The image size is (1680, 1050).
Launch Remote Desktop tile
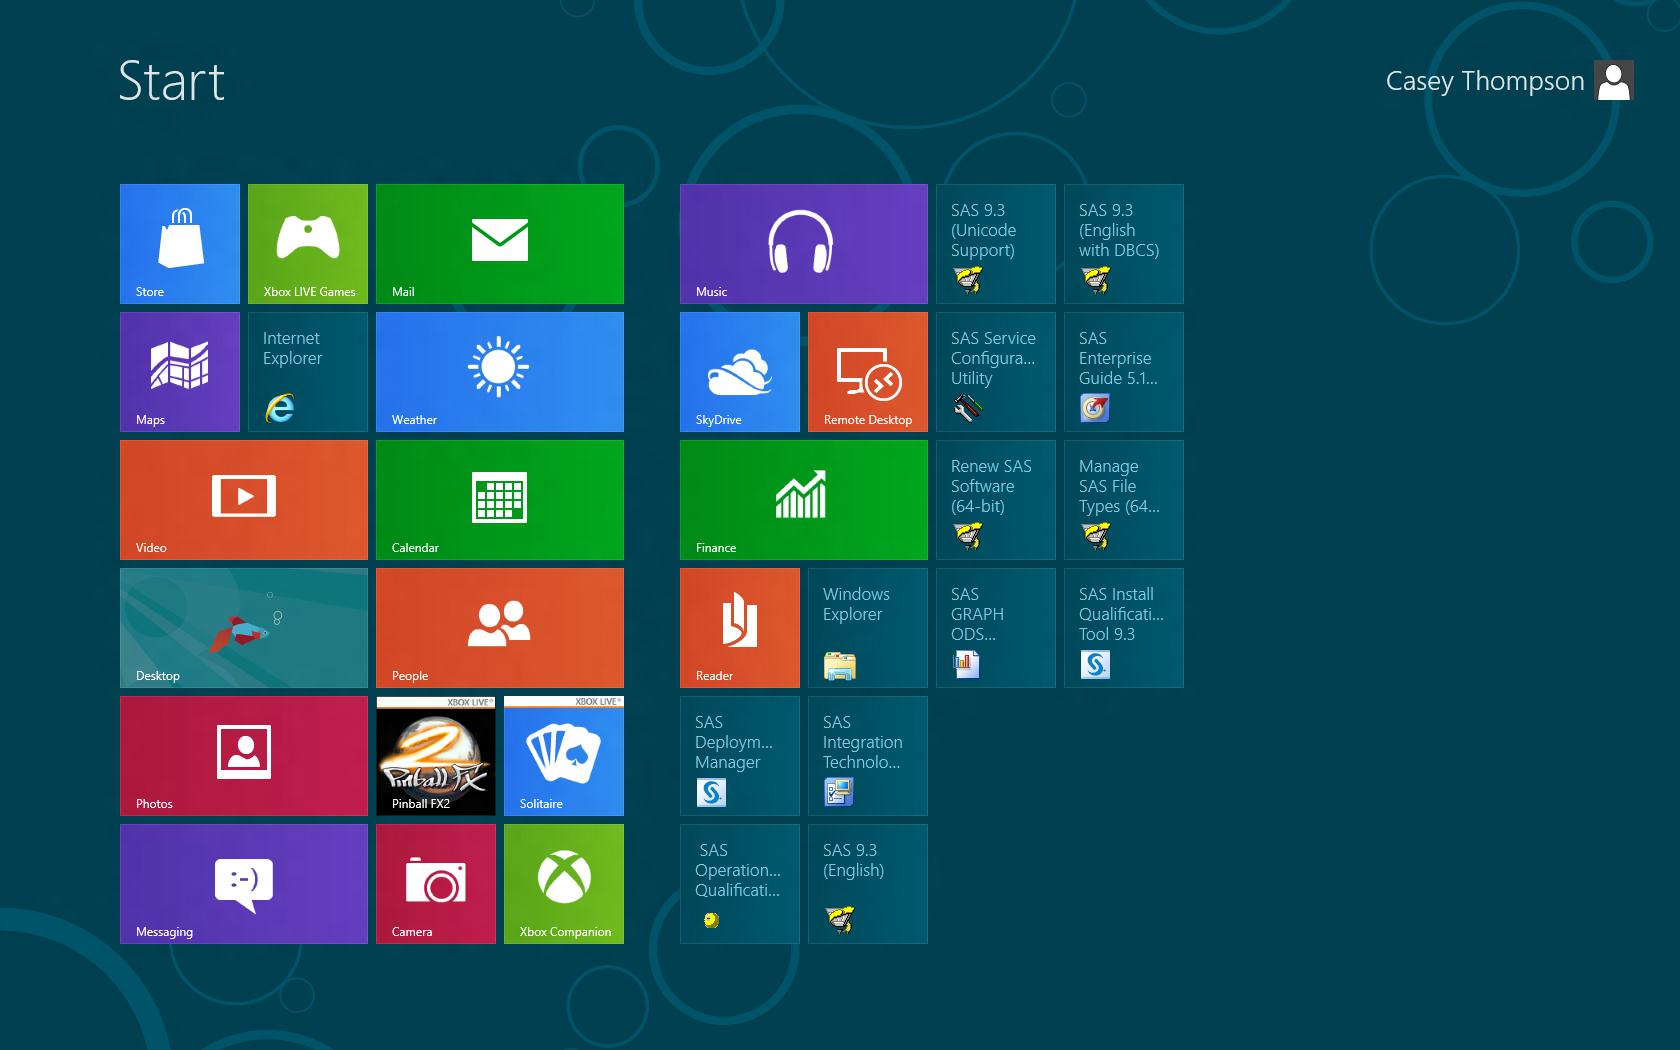[x=868, y=372]
